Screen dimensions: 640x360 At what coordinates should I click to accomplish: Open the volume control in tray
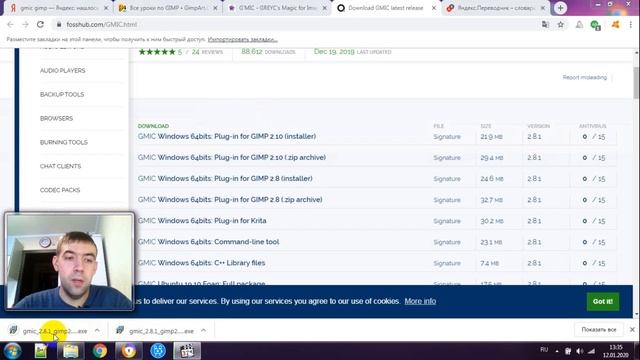point(580,351)
